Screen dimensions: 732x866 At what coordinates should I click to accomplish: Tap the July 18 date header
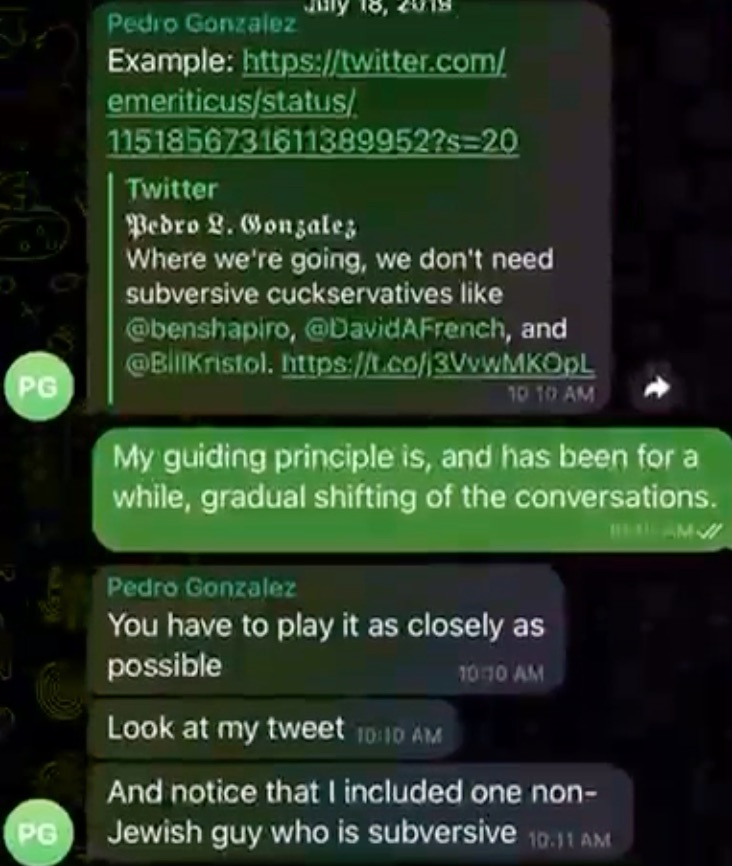click(380, 6)
